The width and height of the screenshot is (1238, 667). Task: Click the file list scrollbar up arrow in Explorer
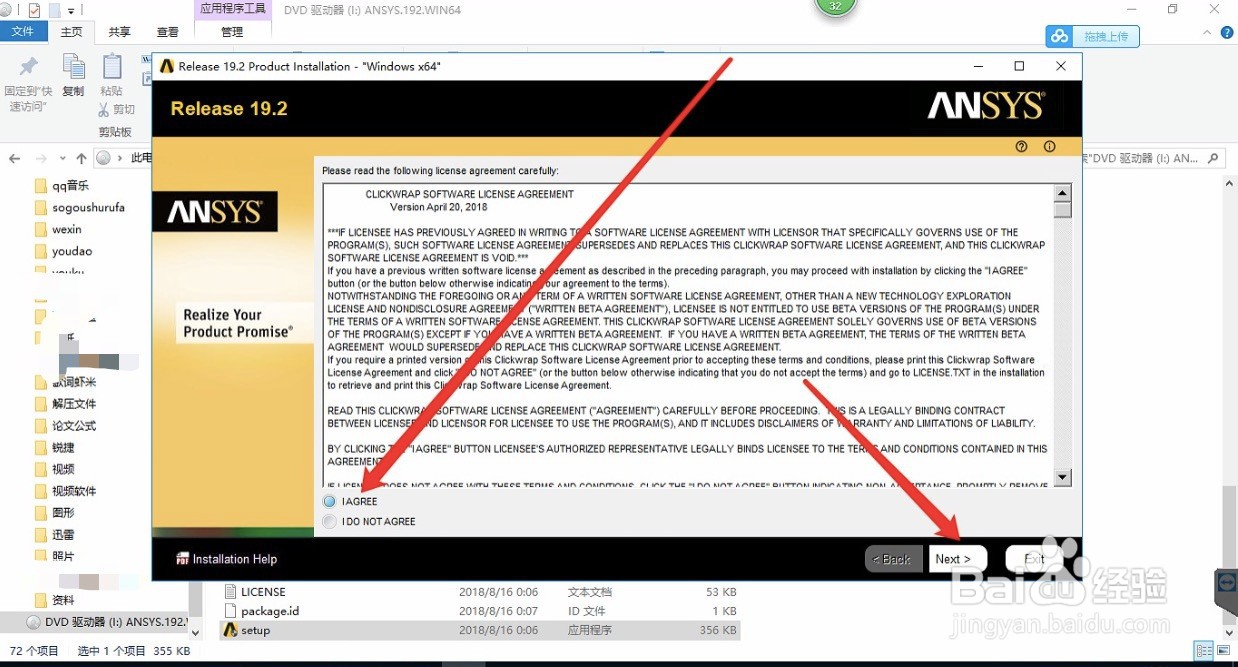tap(1228, 184)
